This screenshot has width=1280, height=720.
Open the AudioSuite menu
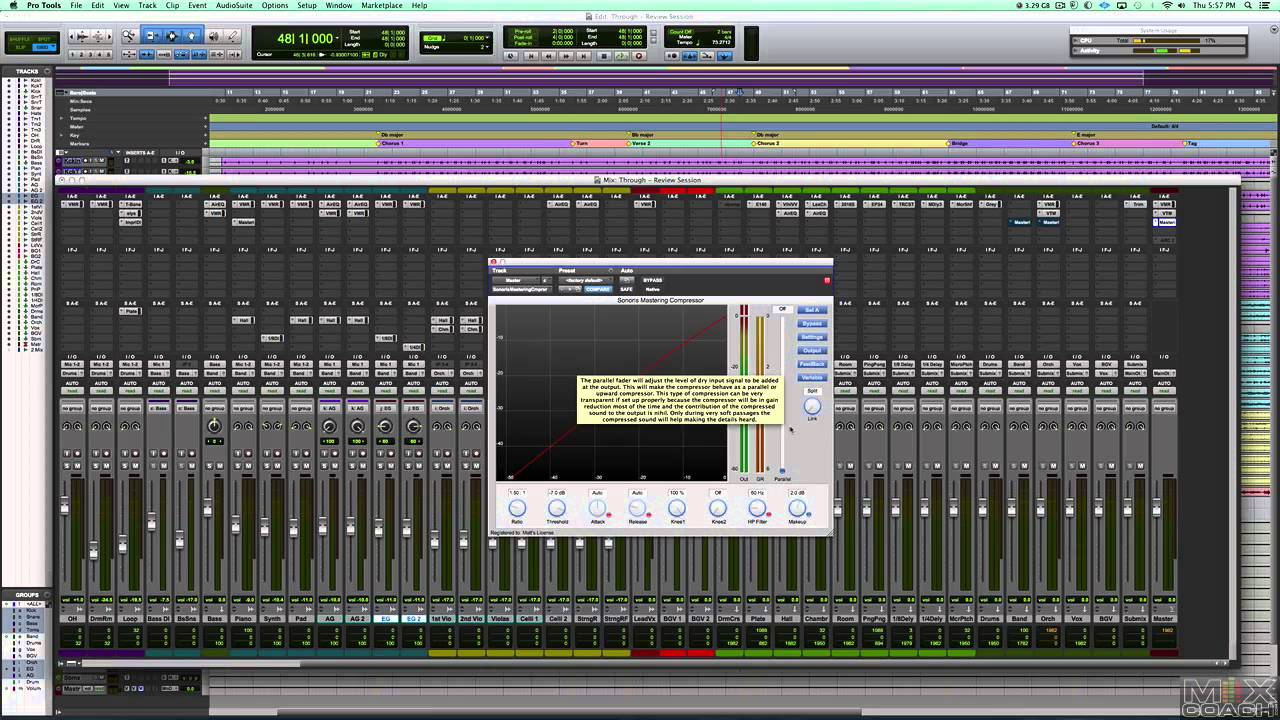[235, 5]
